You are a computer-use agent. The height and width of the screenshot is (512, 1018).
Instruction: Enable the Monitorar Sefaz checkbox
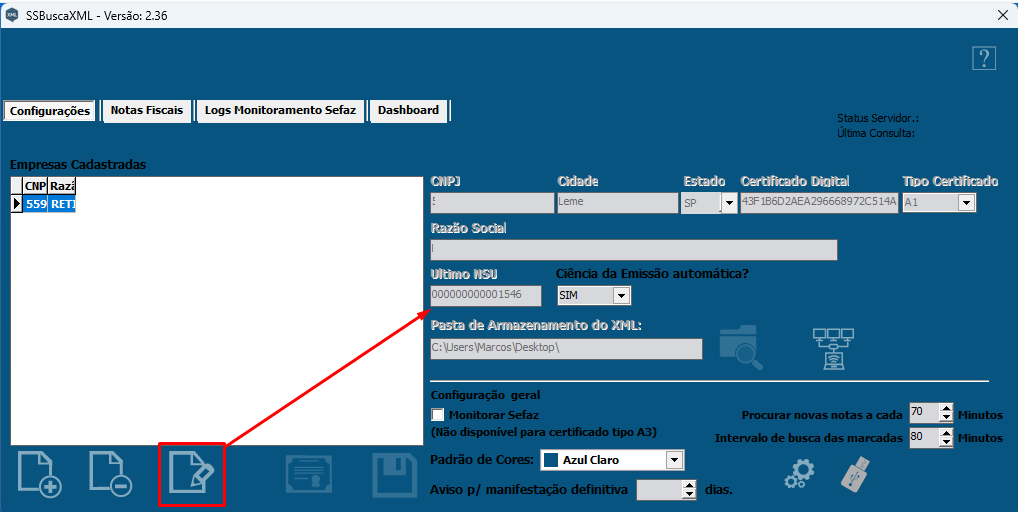[x=437, y=415]
